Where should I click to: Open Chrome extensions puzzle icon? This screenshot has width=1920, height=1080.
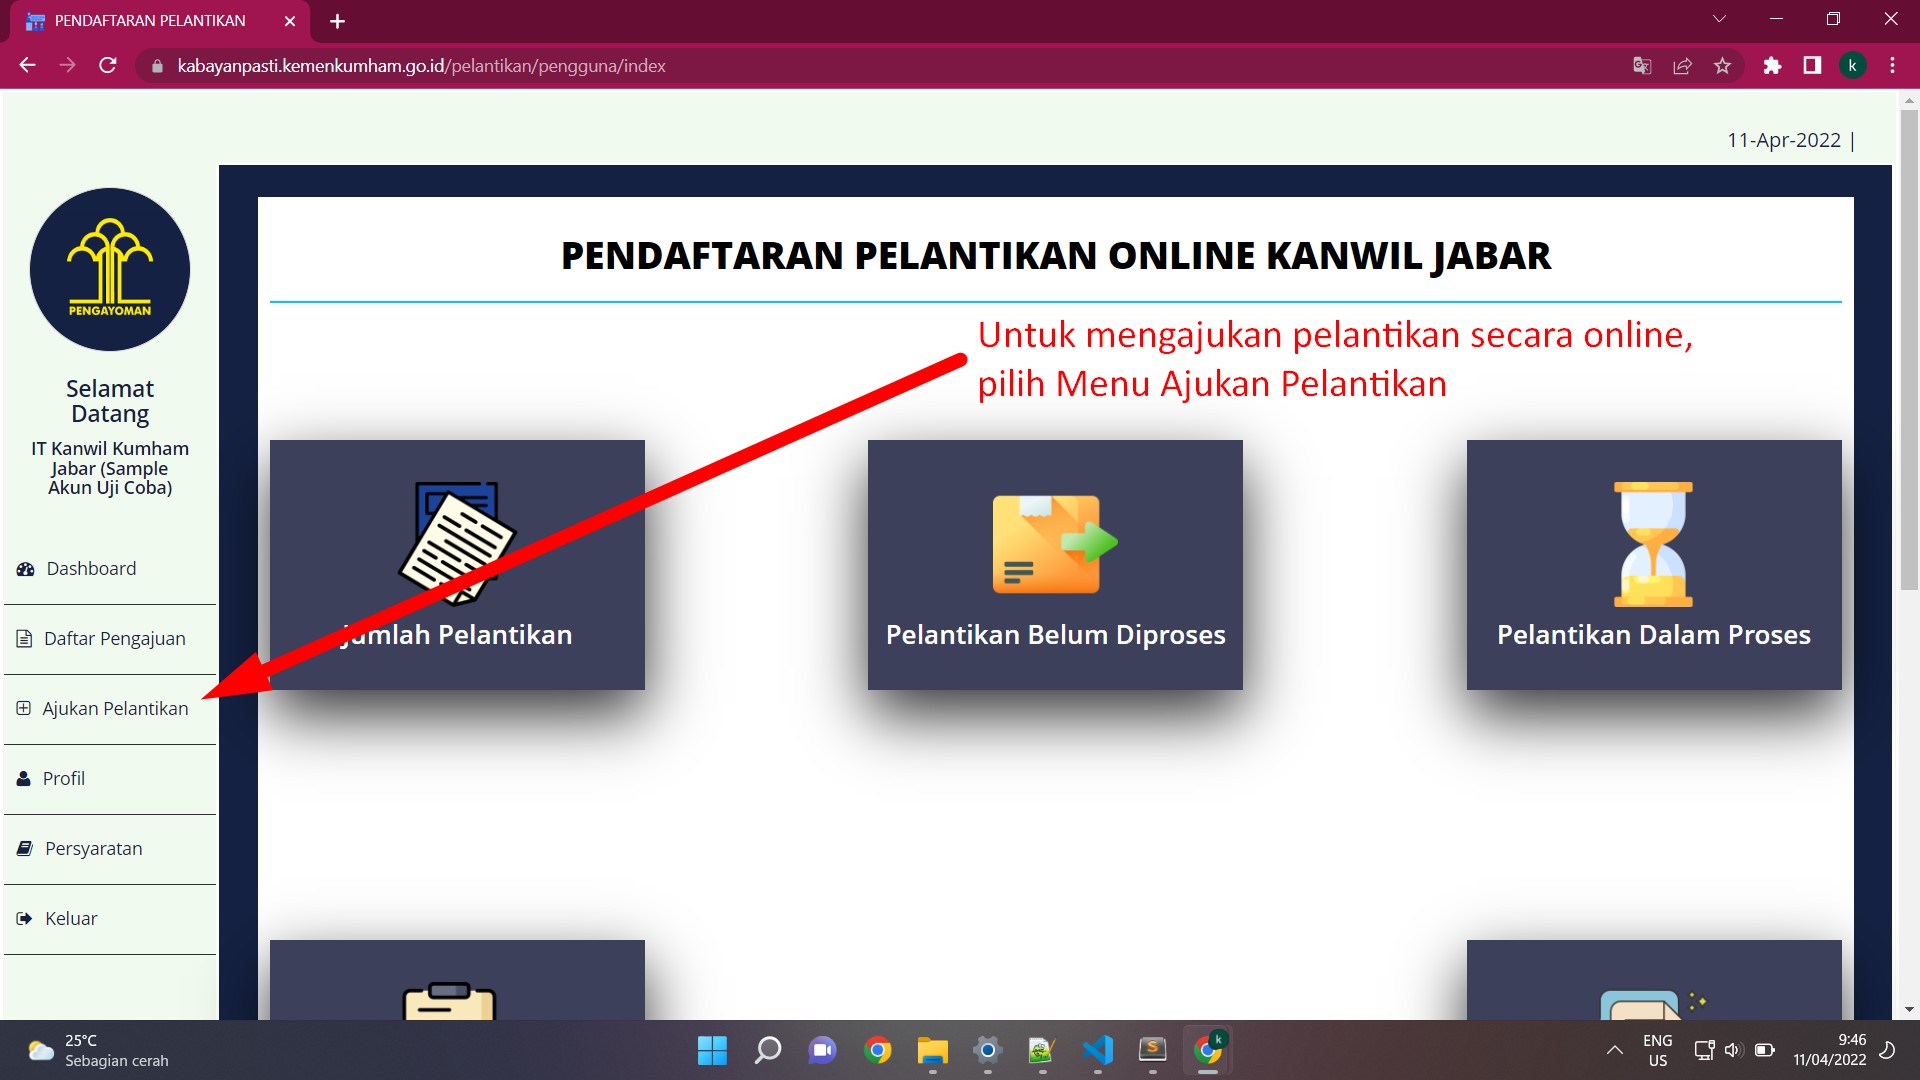(x=1772, y=66)
